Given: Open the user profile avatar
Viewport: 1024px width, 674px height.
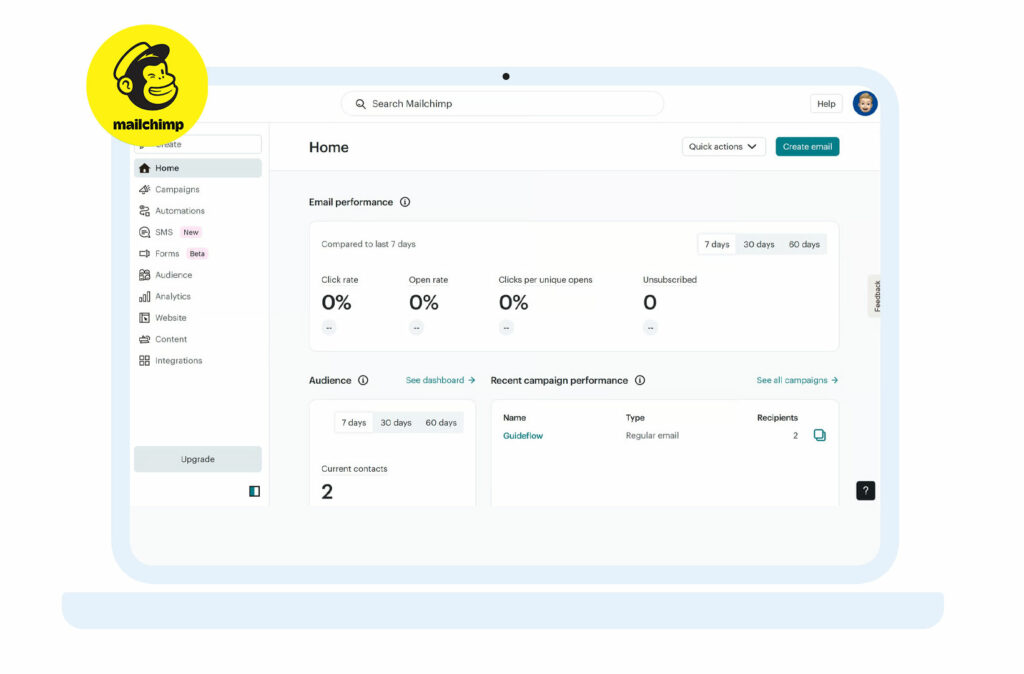Looking at the screenshot, I should click(x=865, y=103).
